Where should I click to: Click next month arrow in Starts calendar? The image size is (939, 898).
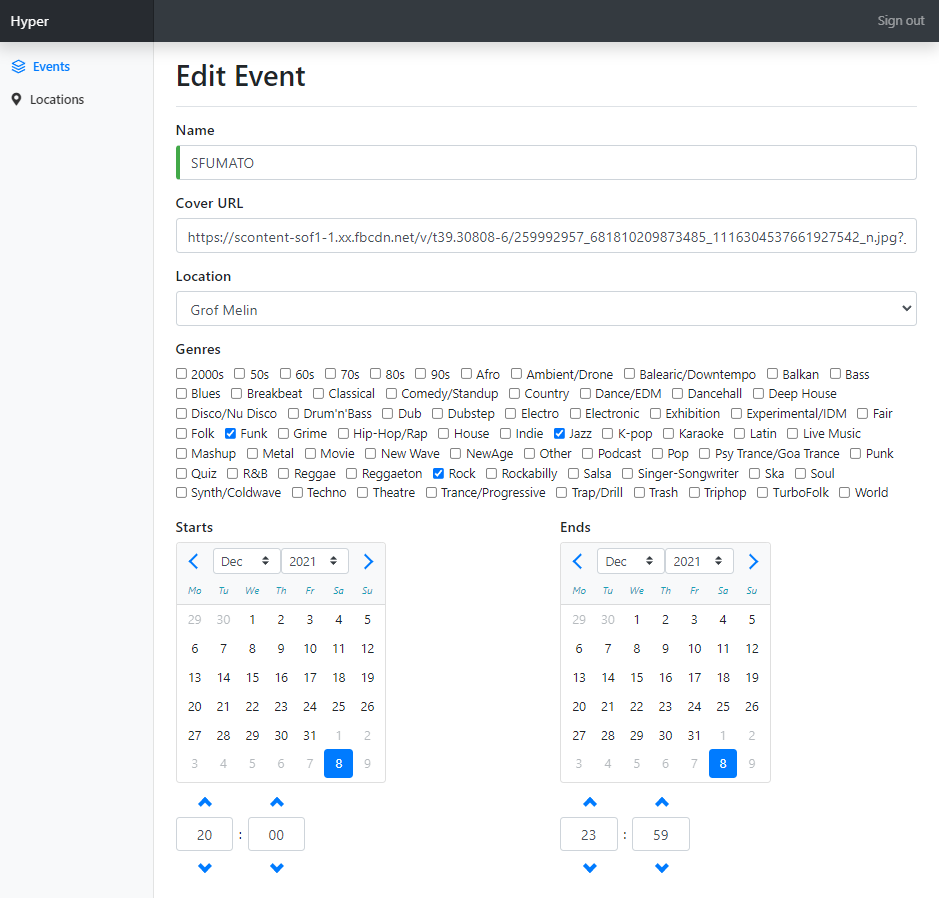pyautogui.click(x=368, y=562)
